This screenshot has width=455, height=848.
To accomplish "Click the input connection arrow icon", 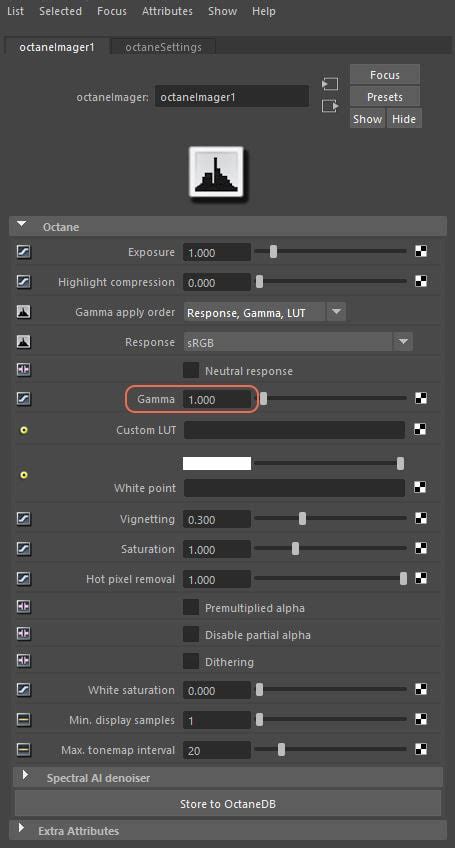I will coord(329,84).
